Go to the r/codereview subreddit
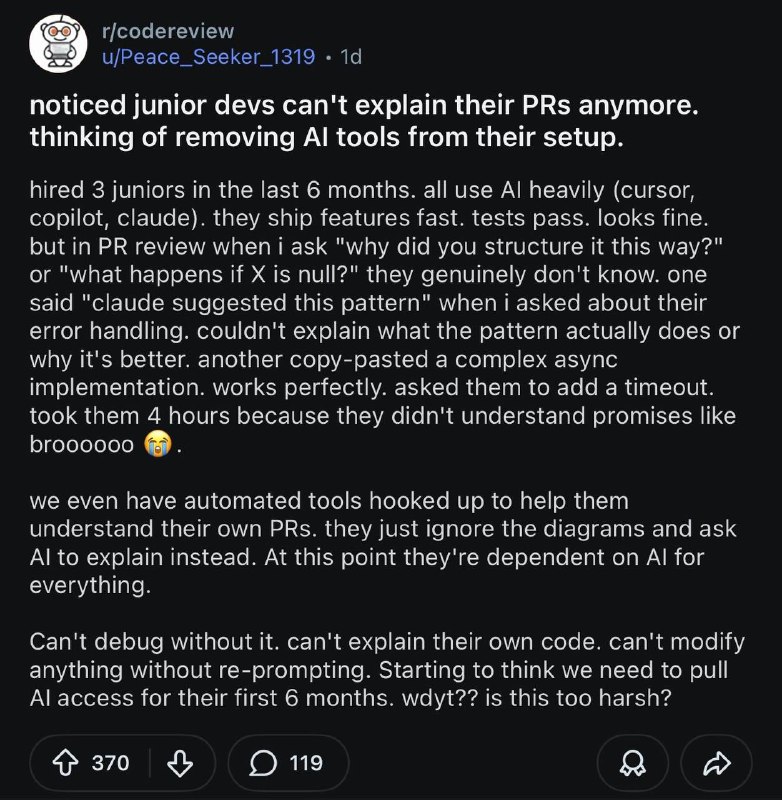The image size is (782, 800). point(168,31)
